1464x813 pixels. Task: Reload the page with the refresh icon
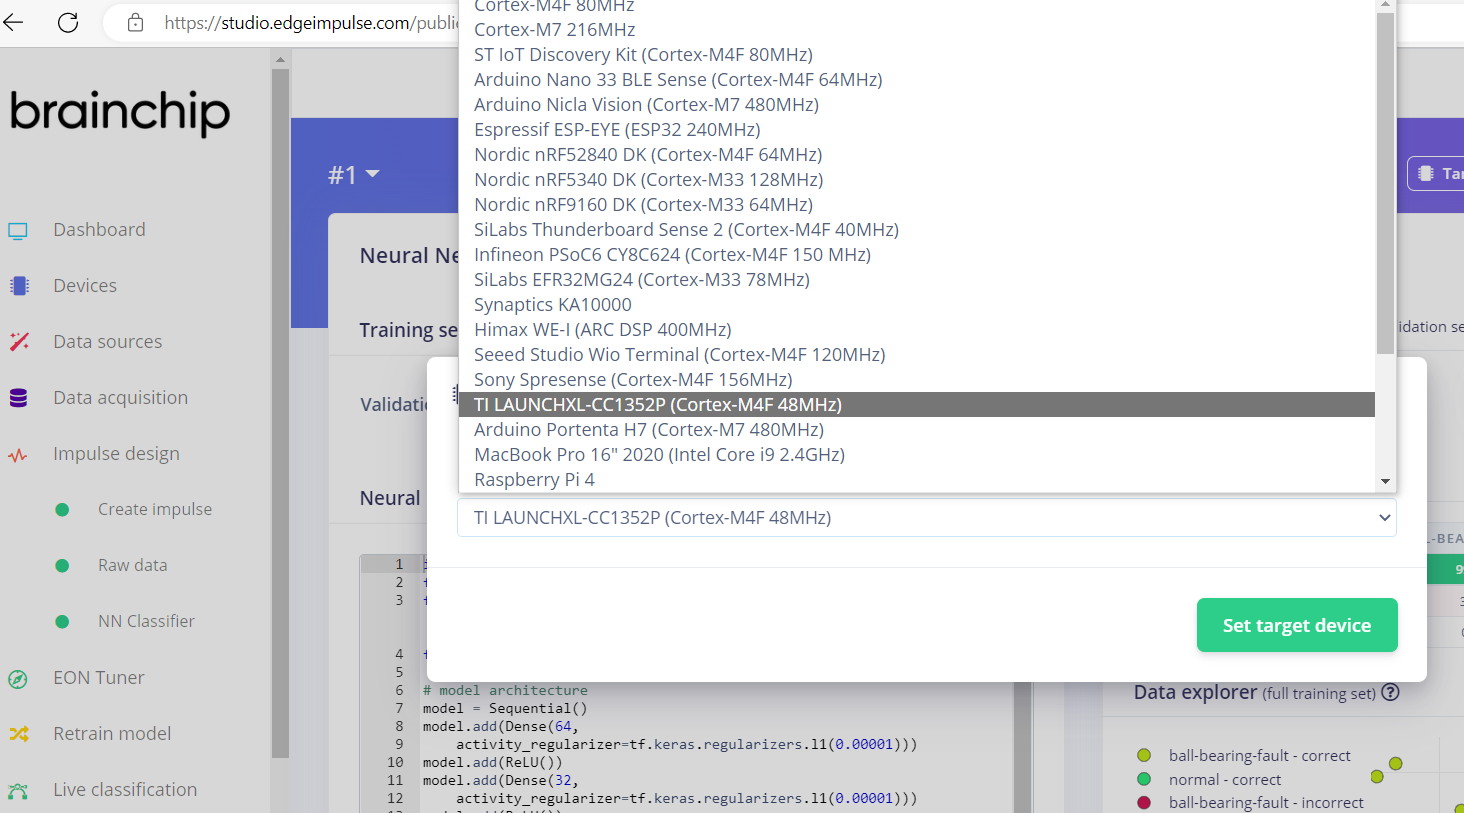point(68,22)
